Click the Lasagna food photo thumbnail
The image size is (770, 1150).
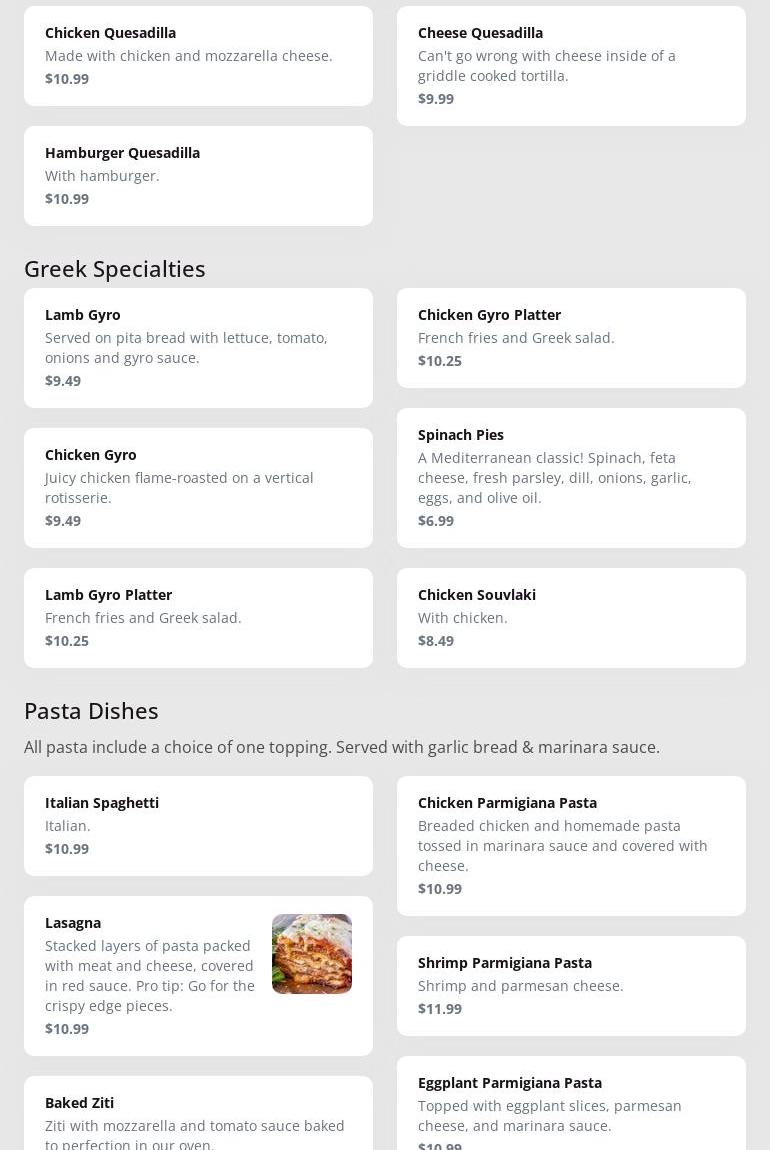click(312, 954)
